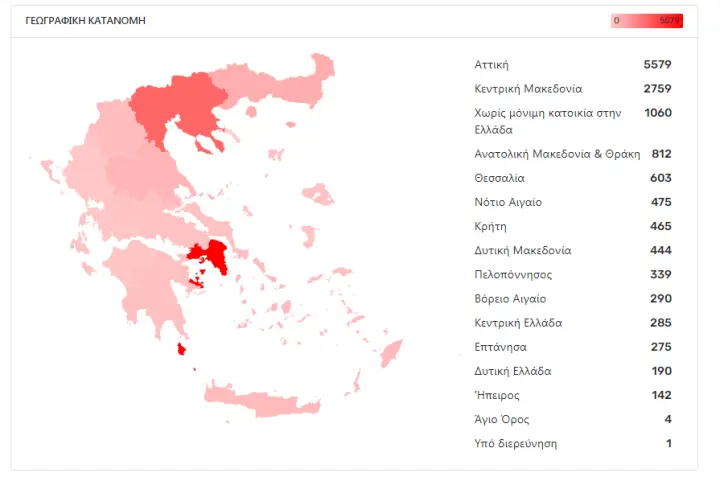The height and width of the screenshot is (477, 720).
Task: Select the Αττική row in the list
Action: point(573,65)
